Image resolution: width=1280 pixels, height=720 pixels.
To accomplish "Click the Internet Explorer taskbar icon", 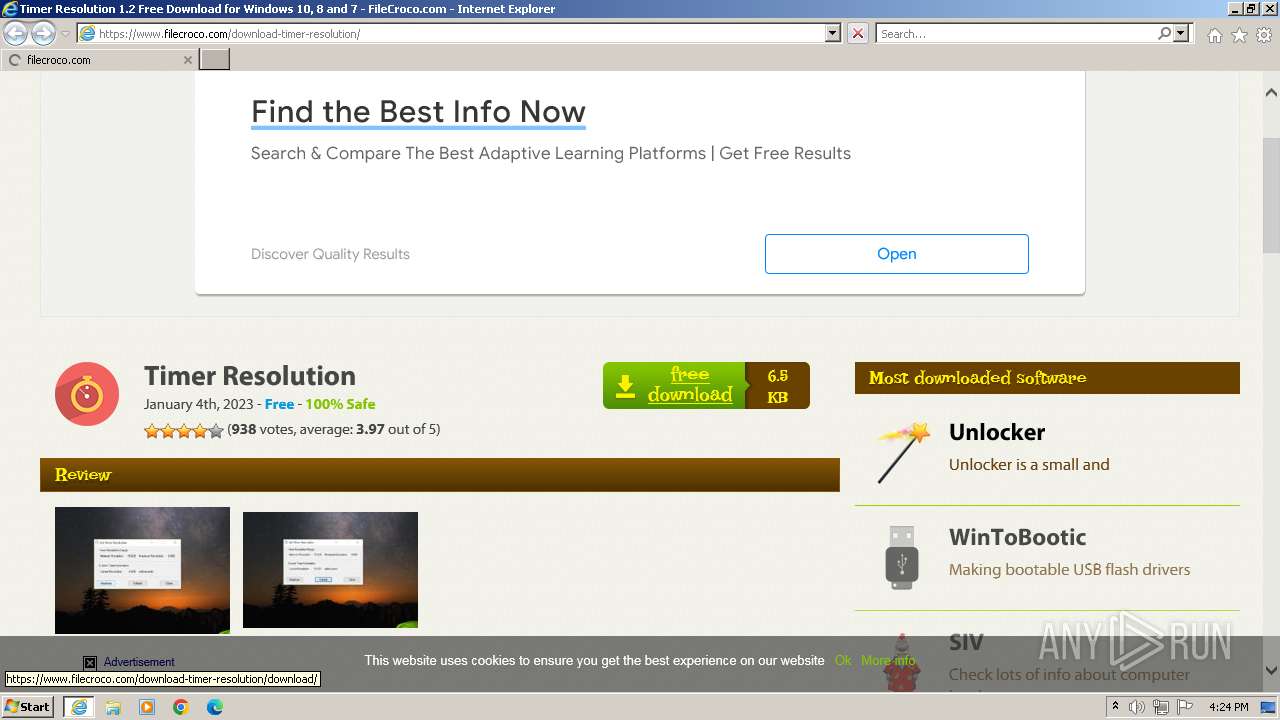I will (x=78, y=707).
